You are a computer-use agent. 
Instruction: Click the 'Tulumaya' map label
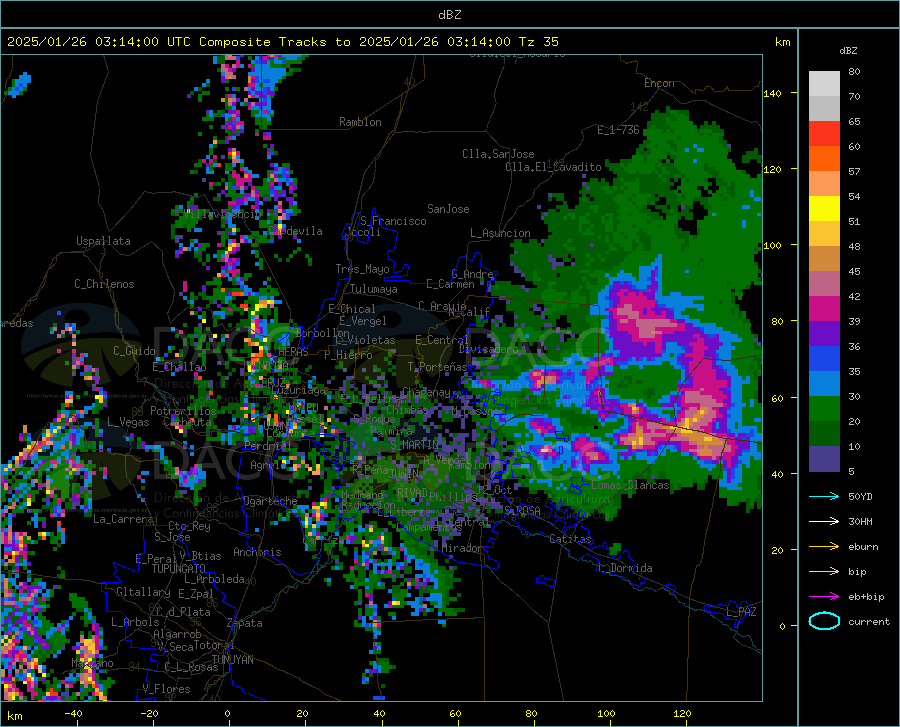[x=373, y=289]
